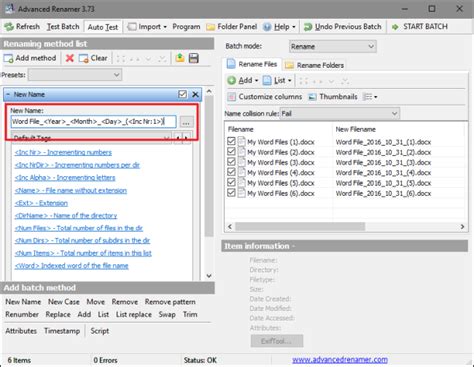Toggle the New Name method enabled checkbox
Screen dimensions: 474x367
click(182, 94)
